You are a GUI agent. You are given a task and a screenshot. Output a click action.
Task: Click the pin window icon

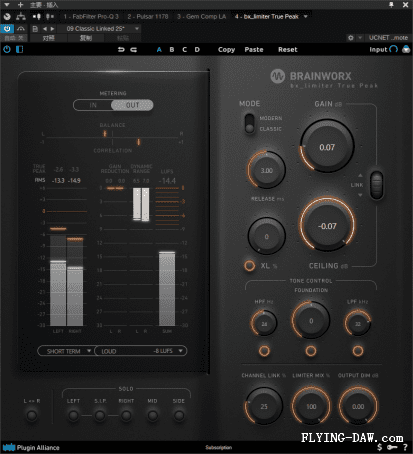[x=391, y=4]
